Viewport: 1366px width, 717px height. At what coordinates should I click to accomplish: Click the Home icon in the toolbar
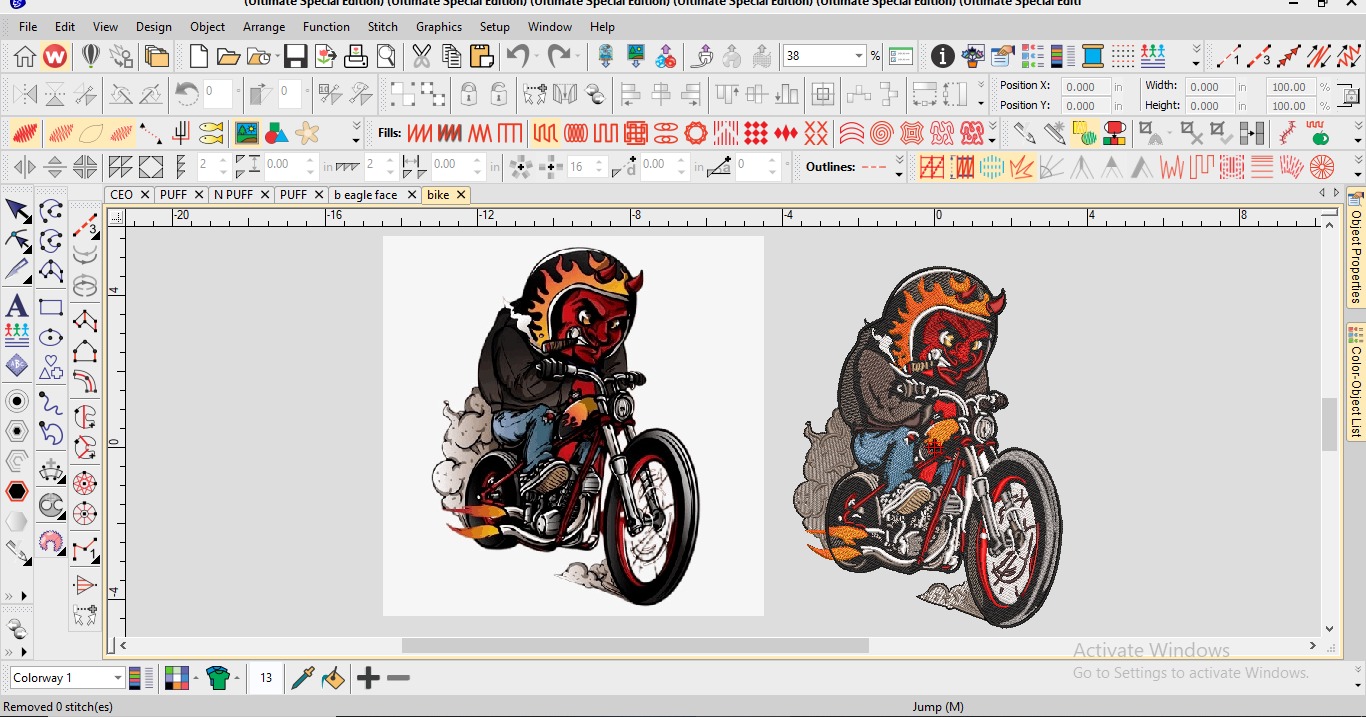[25, 56]
